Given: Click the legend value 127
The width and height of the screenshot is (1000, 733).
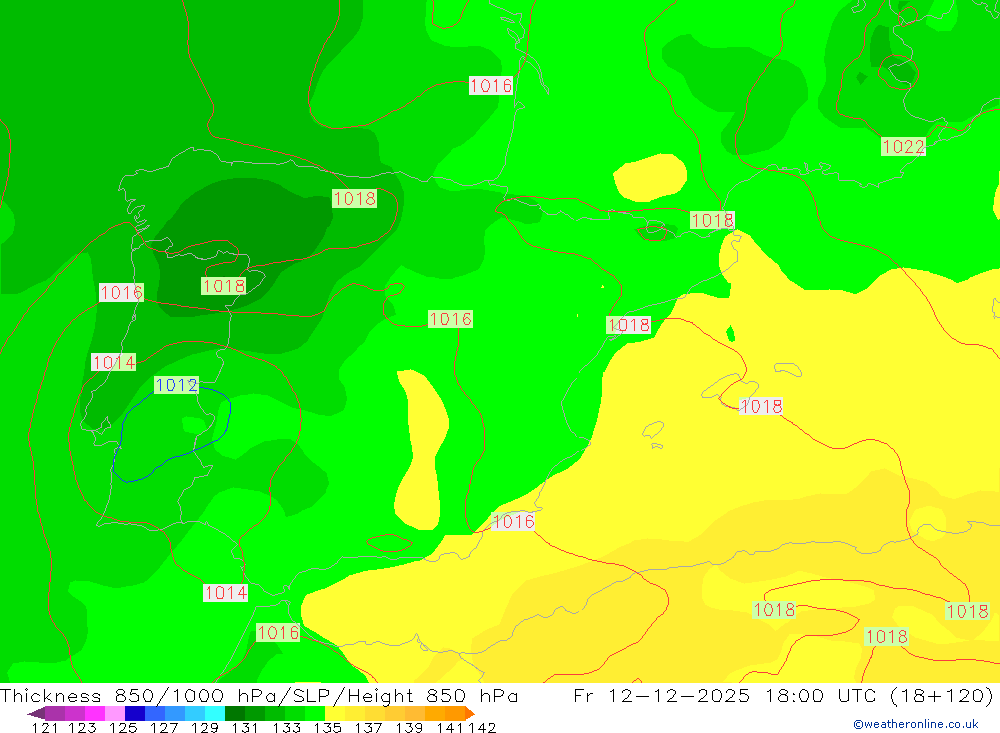Looking at the screenshot, I should [x=164, y=727].
